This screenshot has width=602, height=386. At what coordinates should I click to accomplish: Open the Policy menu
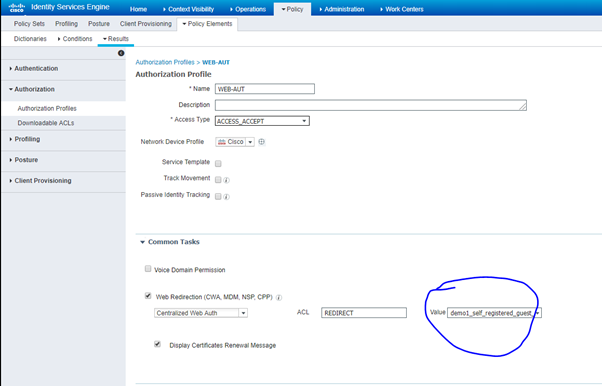pyautogui.click(x=292, y=9)
